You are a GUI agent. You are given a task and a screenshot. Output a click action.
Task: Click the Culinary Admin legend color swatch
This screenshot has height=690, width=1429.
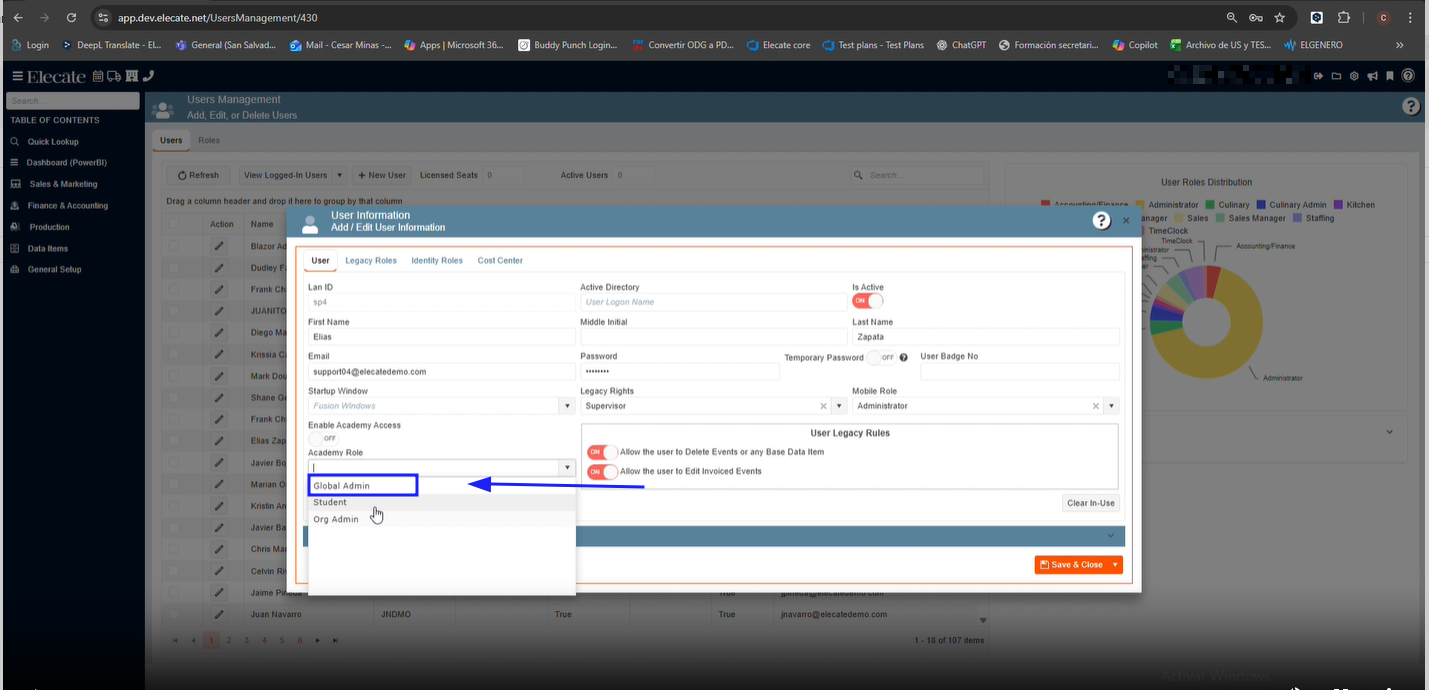pos(1262,205)
